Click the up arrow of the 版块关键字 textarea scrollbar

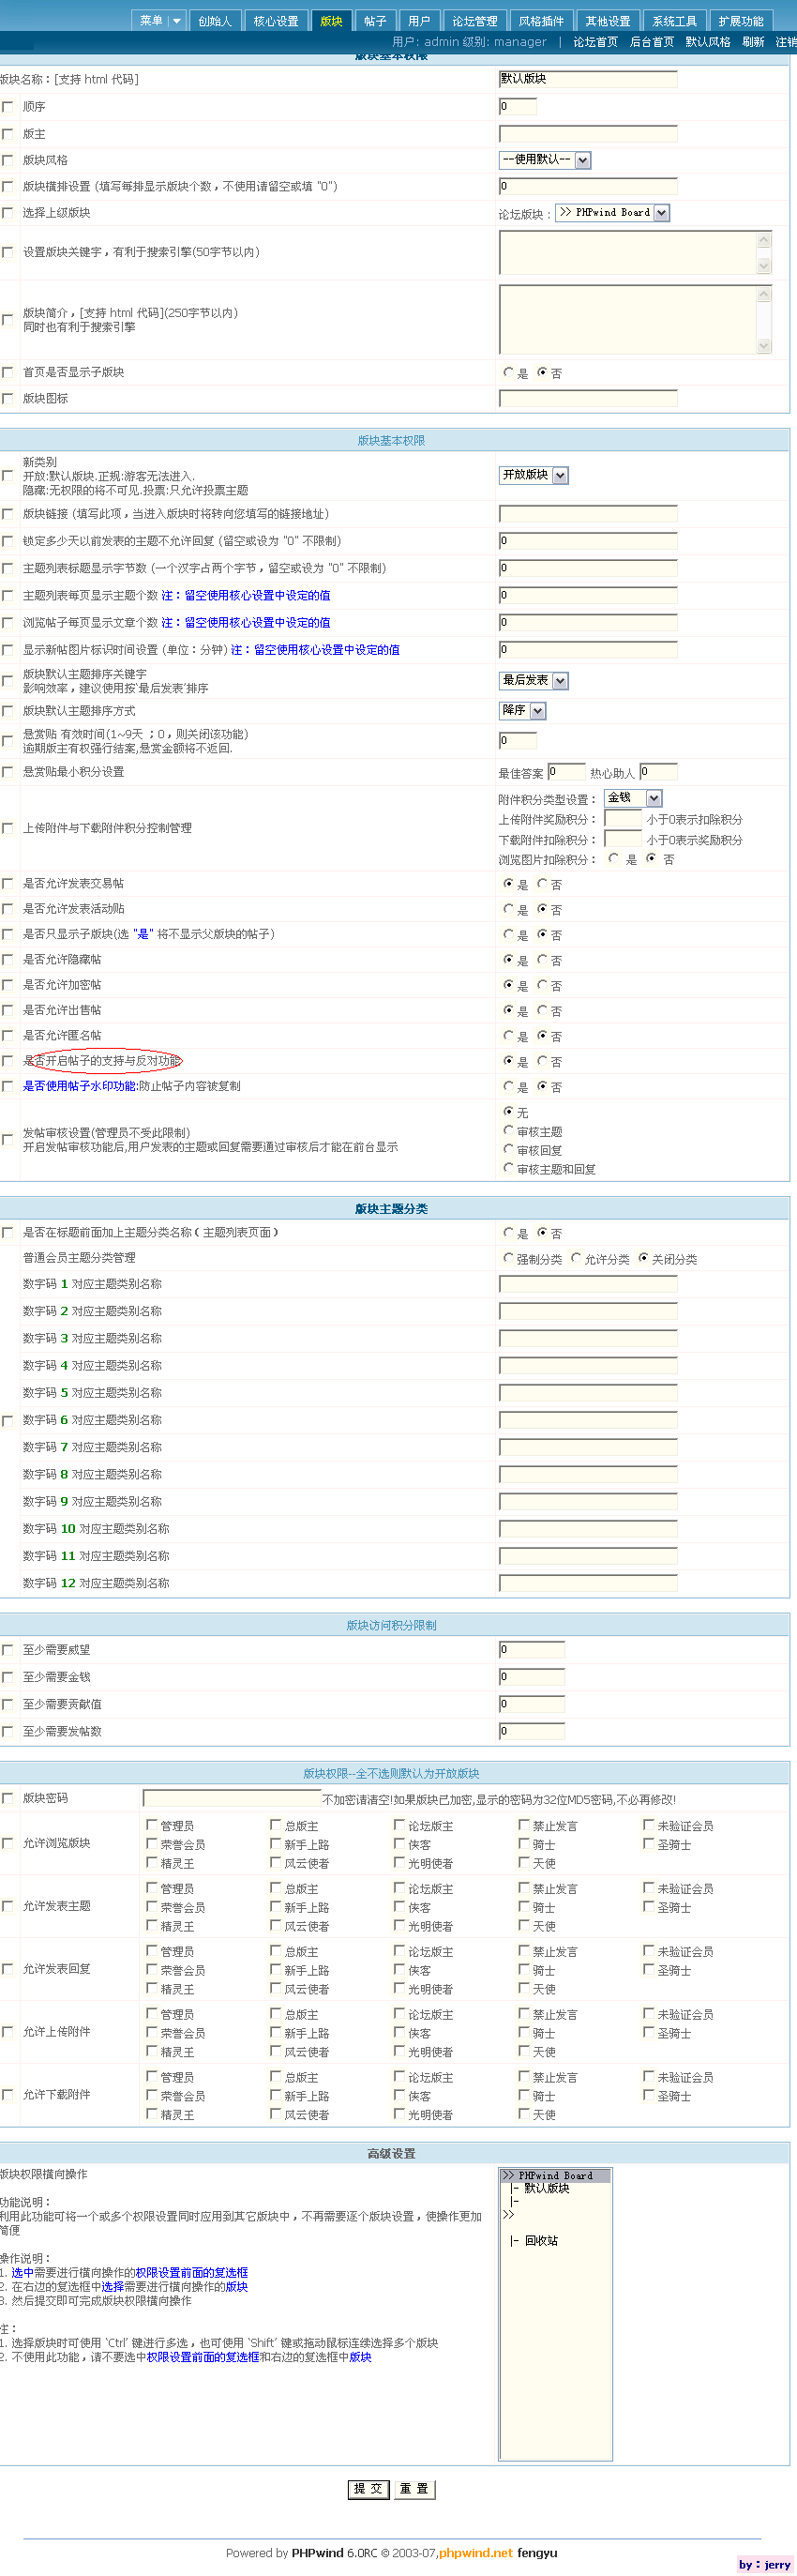[764, 240]
